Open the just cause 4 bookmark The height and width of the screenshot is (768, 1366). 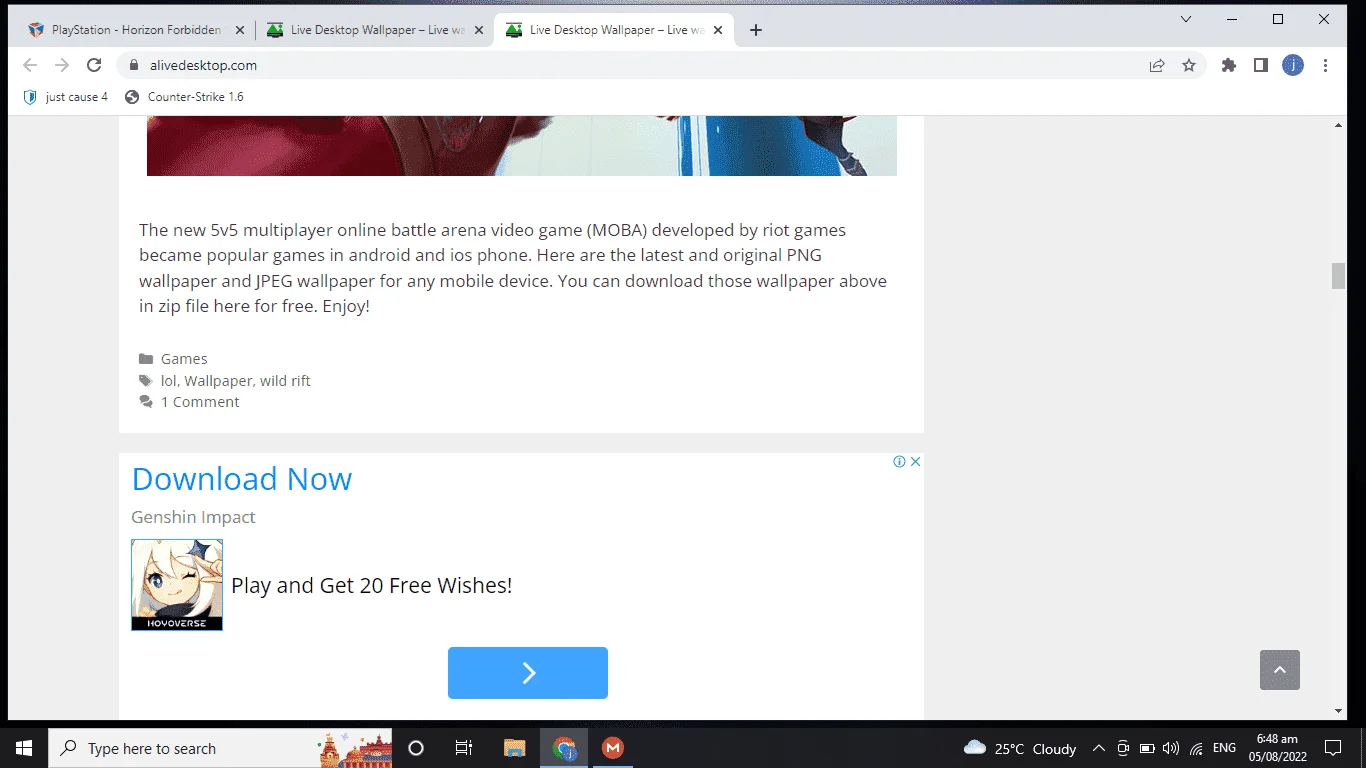pos(65,97)
